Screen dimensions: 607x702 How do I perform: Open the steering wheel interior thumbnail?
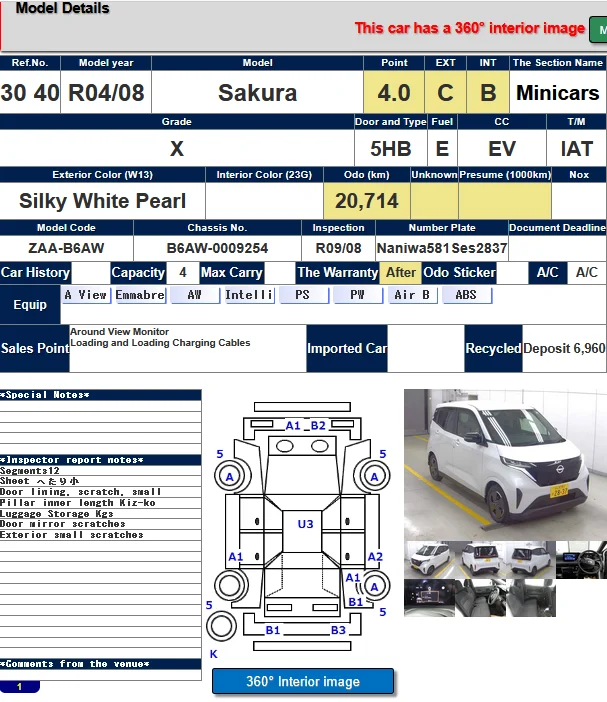point(581,558)
